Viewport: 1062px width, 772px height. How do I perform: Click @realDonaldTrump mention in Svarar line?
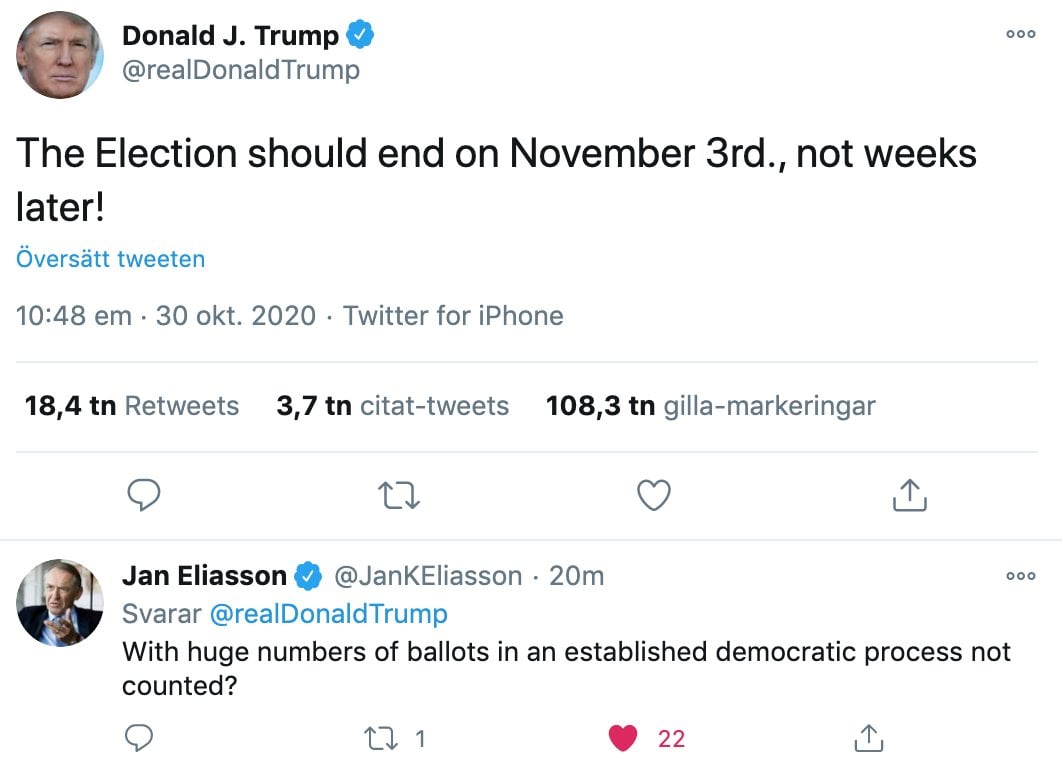pyautogui.click(x=327, y=613)
